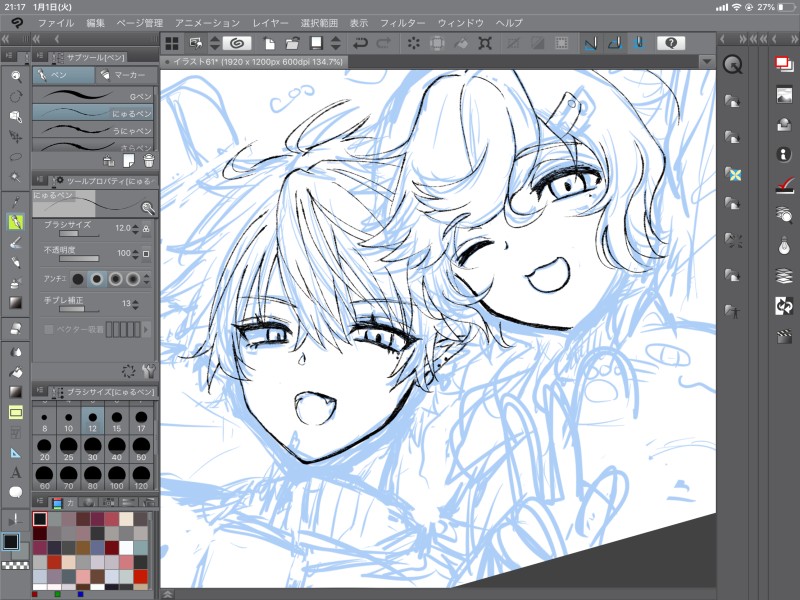Click the Scale/Rotate transform icon
The width and height of the screenshot is (800, 600).
(x=485, y=43)
